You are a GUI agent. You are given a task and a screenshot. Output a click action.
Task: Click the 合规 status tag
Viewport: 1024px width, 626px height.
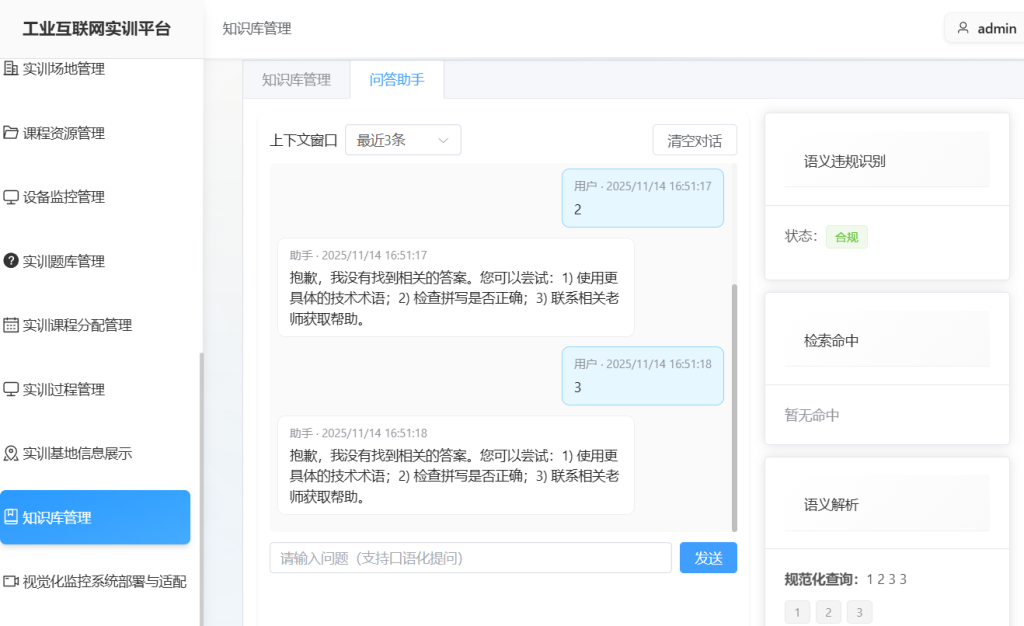[846, 237]
